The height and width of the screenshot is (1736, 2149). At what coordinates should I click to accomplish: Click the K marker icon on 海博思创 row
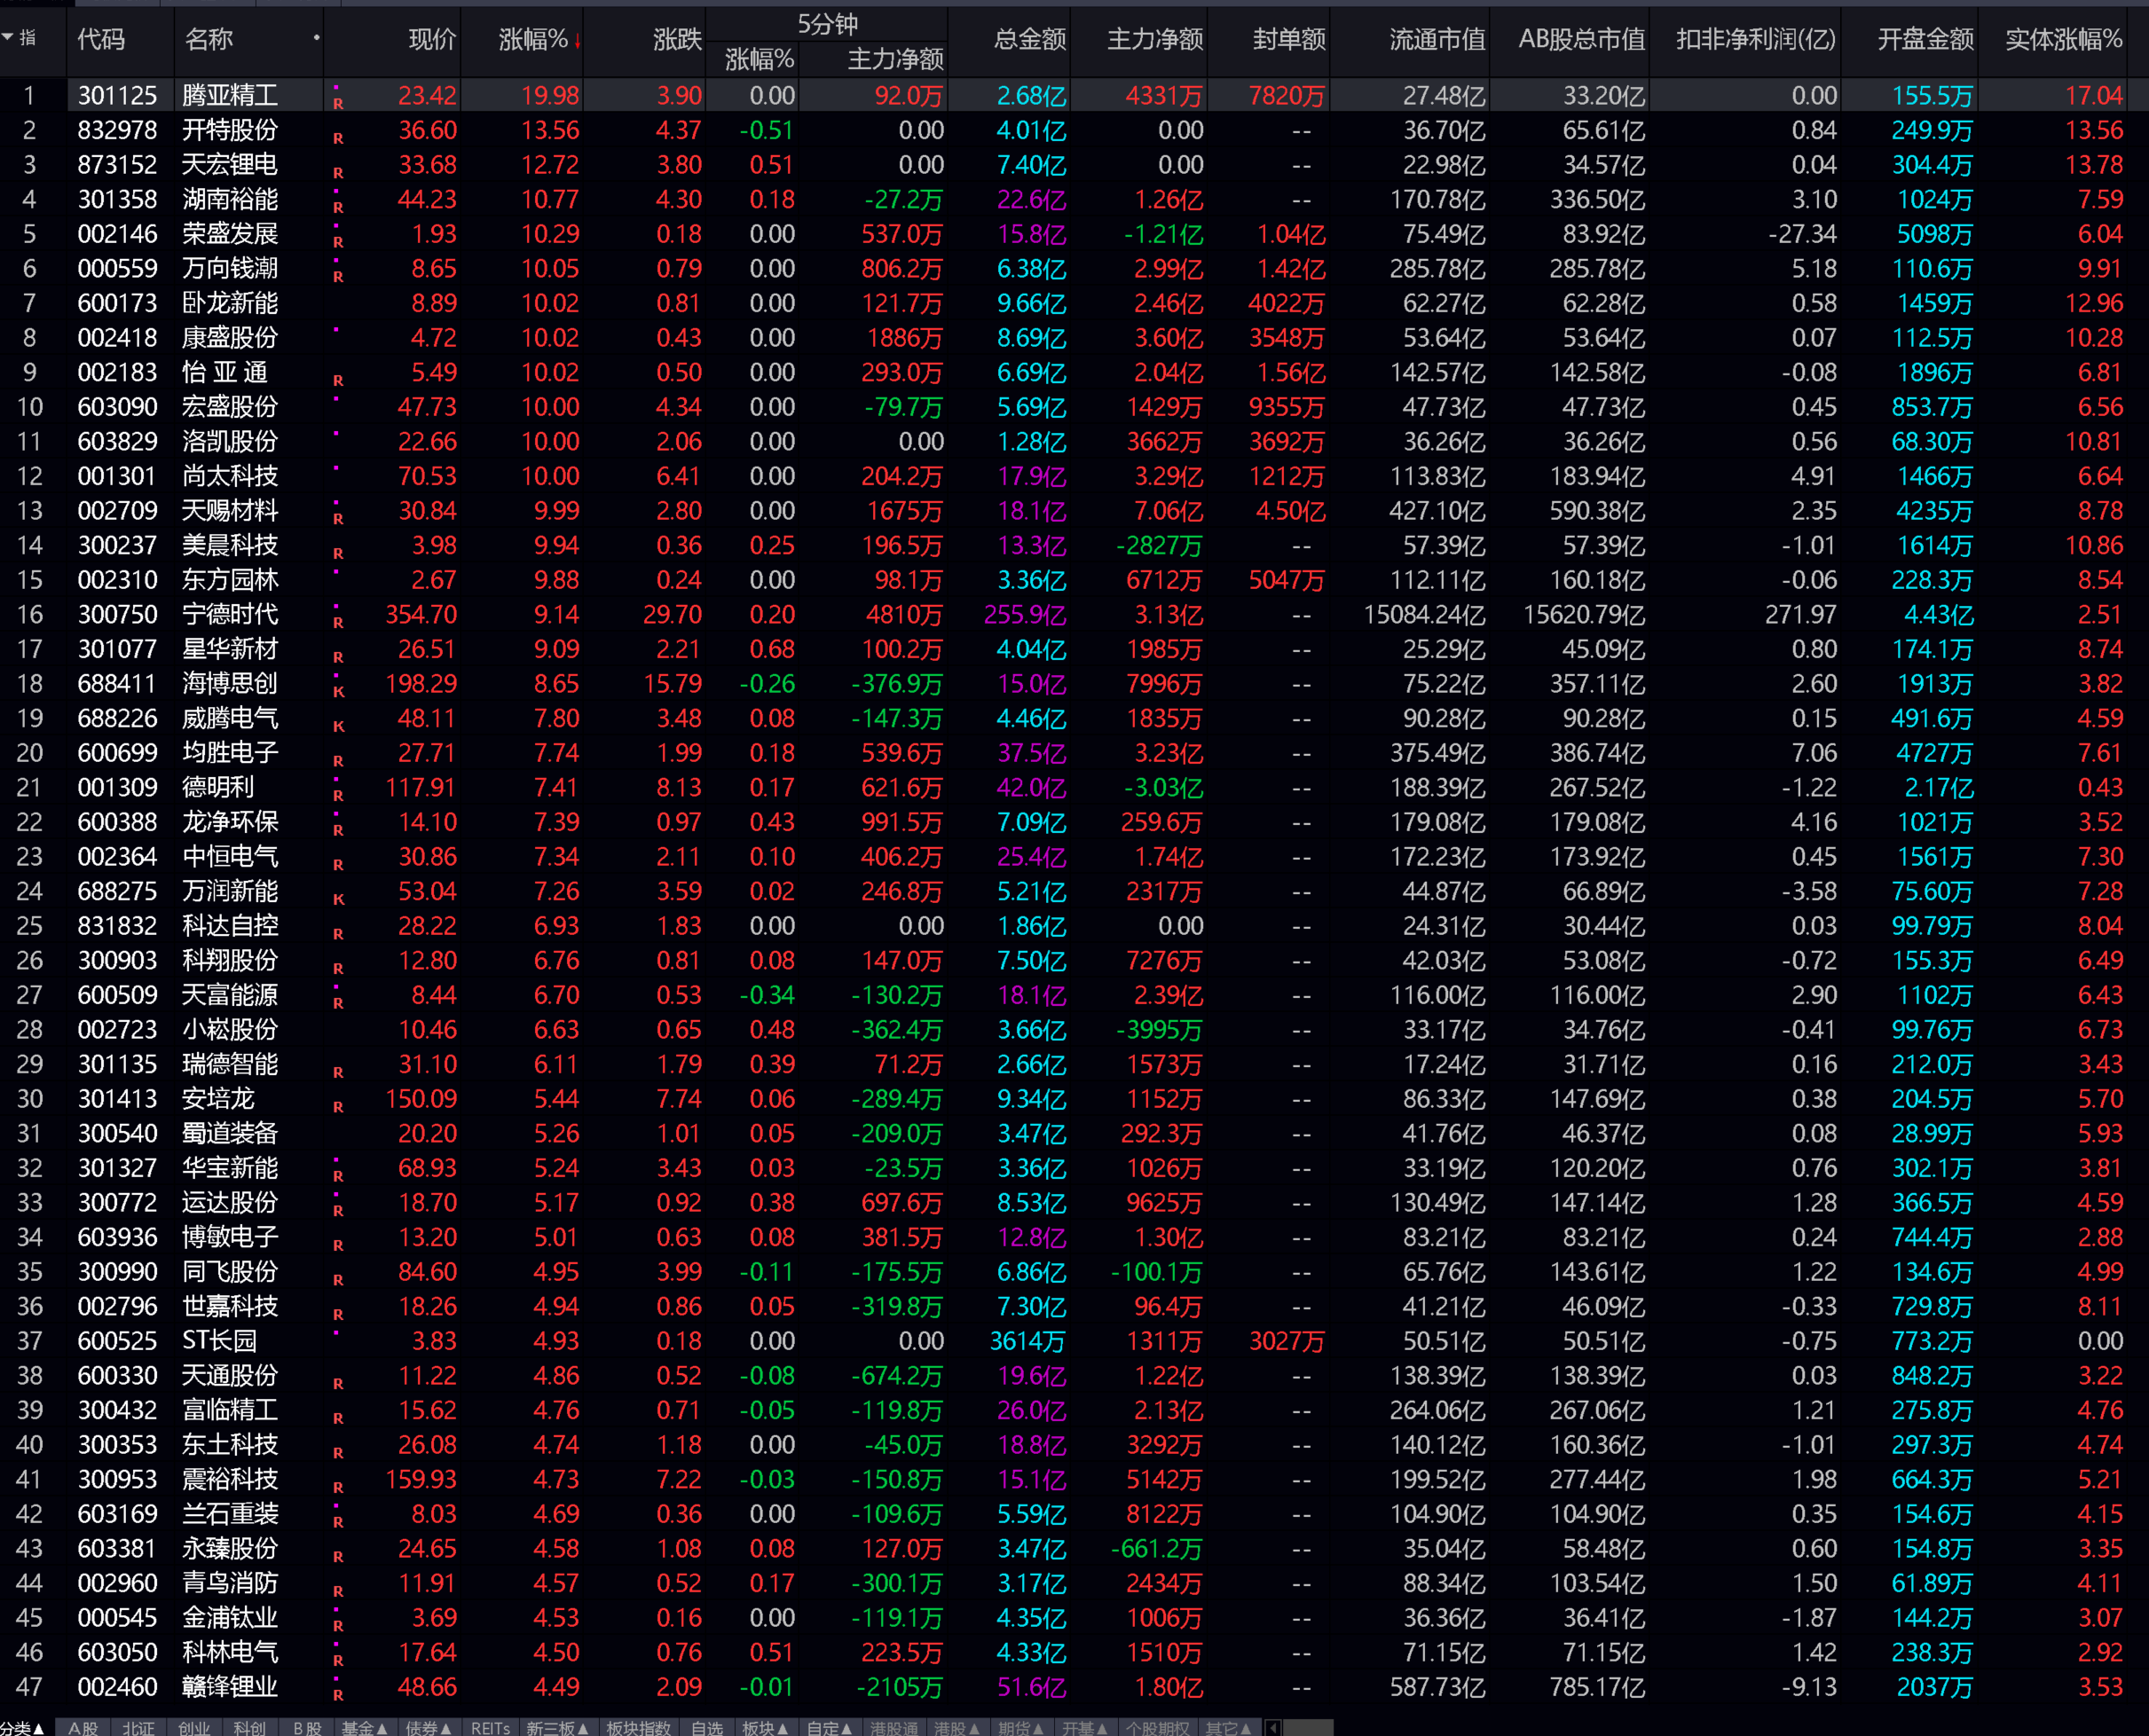tap(338, 691)
